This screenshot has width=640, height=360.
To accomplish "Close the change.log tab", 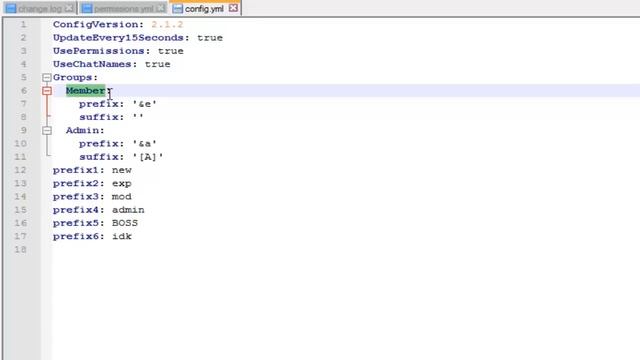I will pos(69,8).
